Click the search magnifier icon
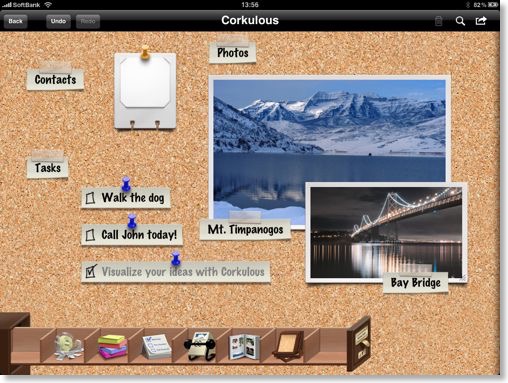Image resolution: width=508 pixels, height=383 pixels. click(460, 21)
